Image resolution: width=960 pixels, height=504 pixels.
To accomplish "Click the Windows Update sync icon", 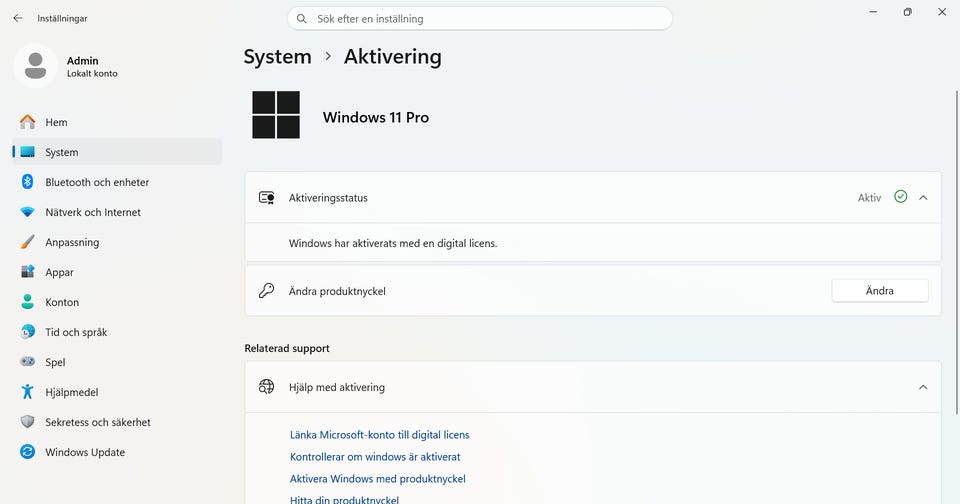I will 28,452.
